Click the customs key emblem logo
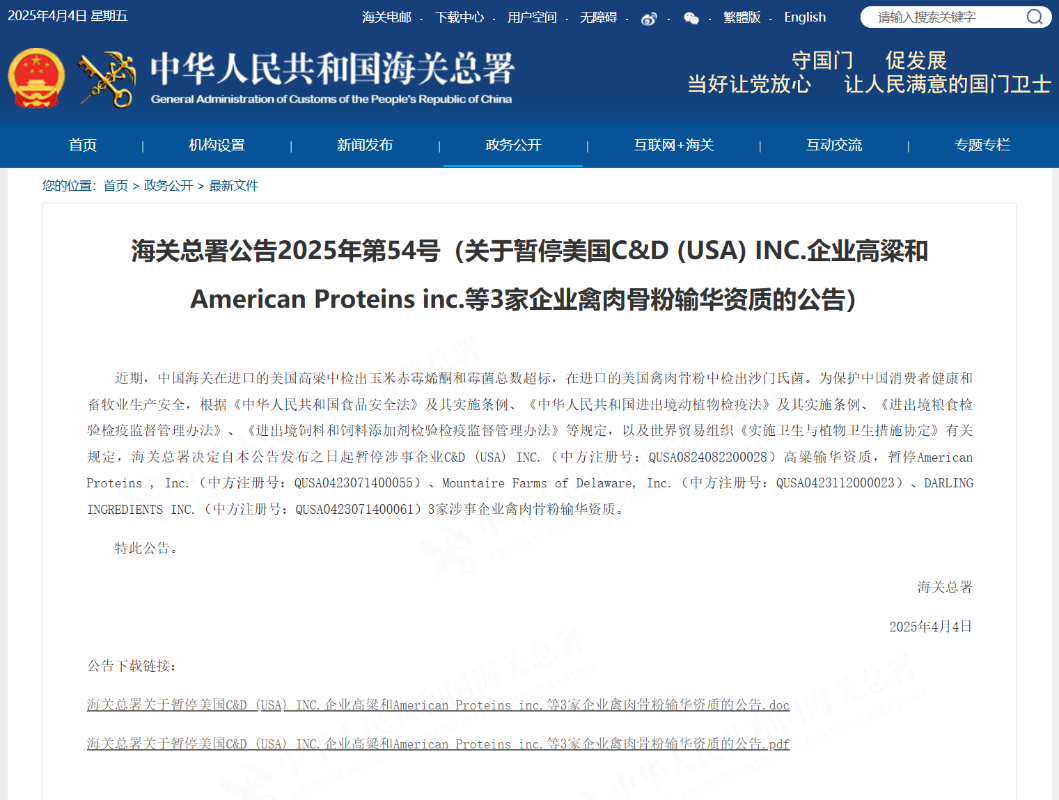The width and height of the screenshot is (1059, 800). 107,79
